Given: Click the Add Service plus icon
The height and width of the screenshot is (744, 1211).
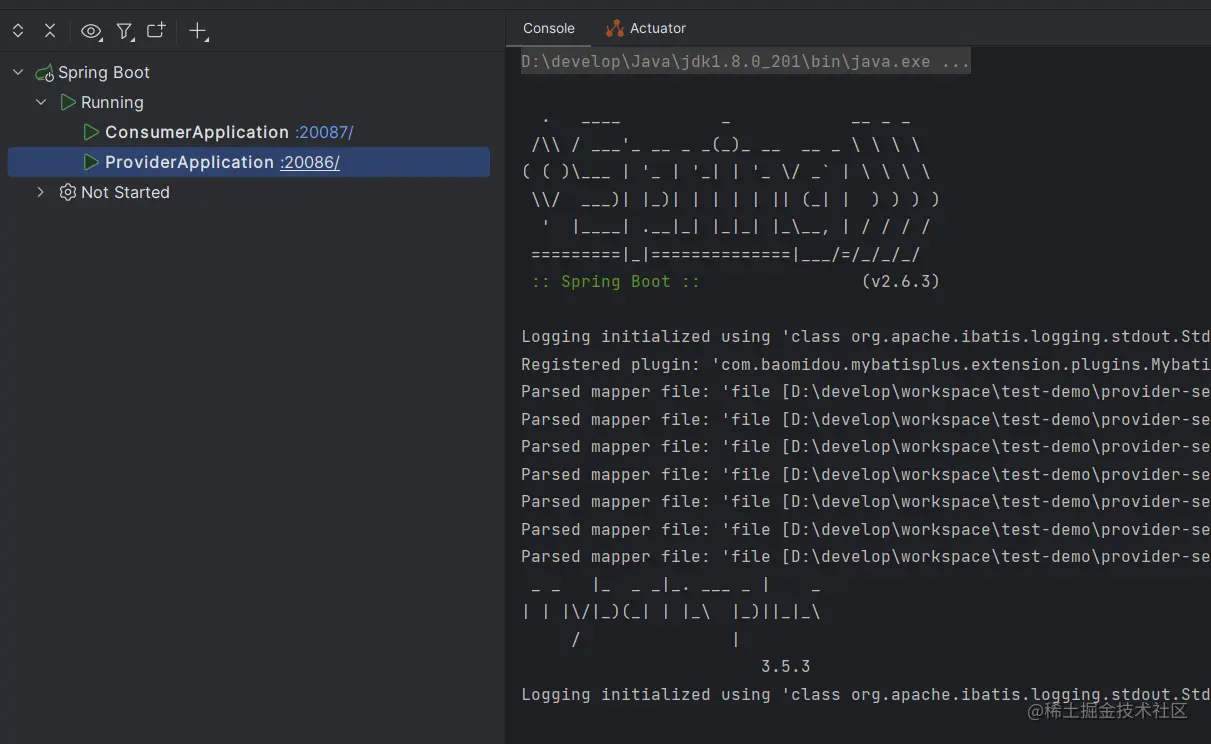Looking at the screenshot, I should (198, 32).
